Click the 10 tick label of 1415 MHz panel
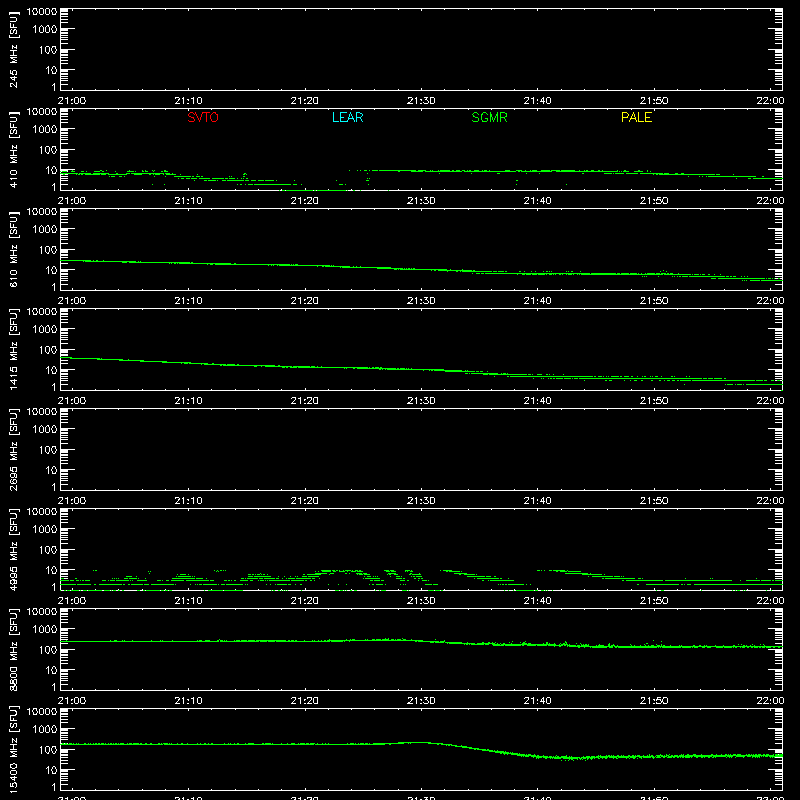This screenshot has height=800, width=800. coord(51,370)
